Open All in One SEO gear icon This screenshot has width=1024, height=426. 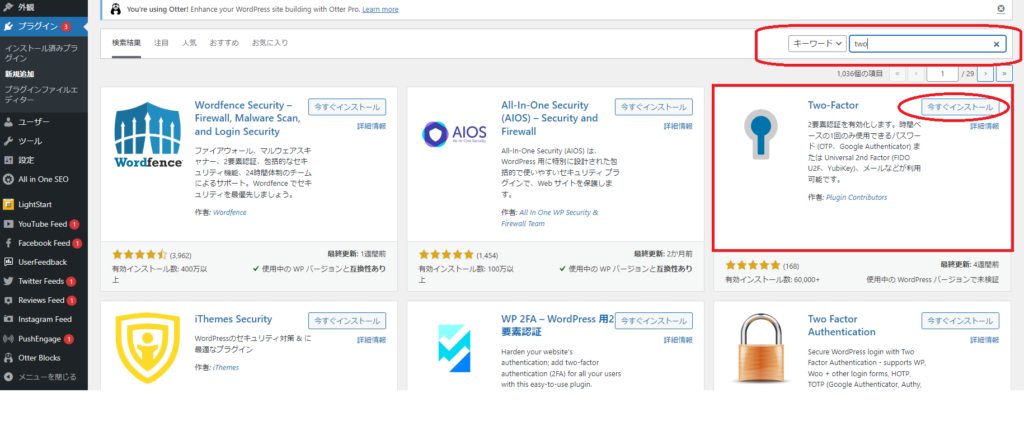point(8,179)
